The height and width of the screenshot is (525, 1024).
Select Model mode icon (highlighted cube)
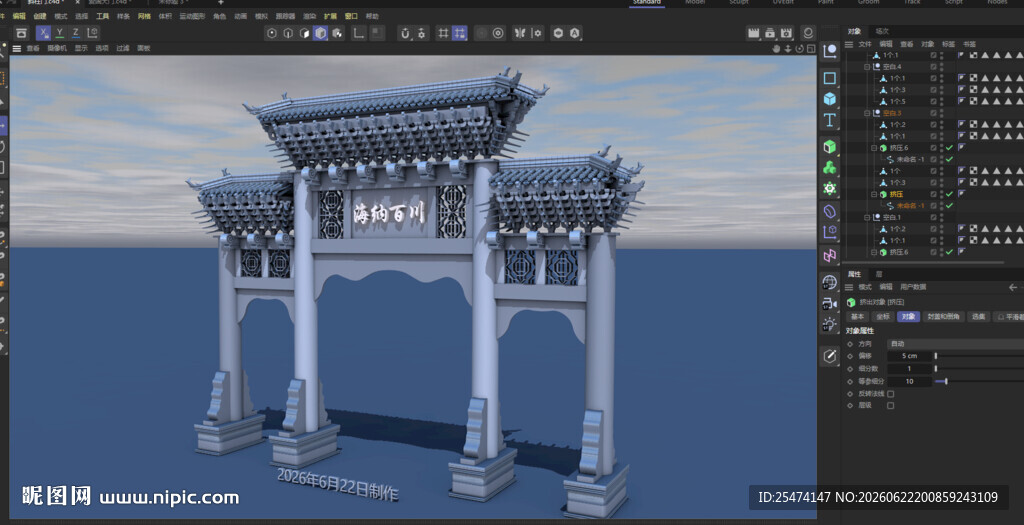click(x=321, y=33)
